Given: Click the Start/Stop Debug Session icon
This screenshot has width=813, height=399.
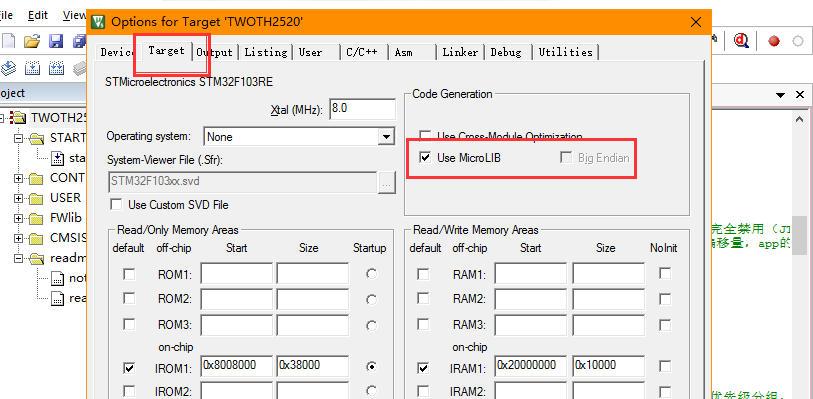Looking at the screenshot, I should [x=741, y=41].
